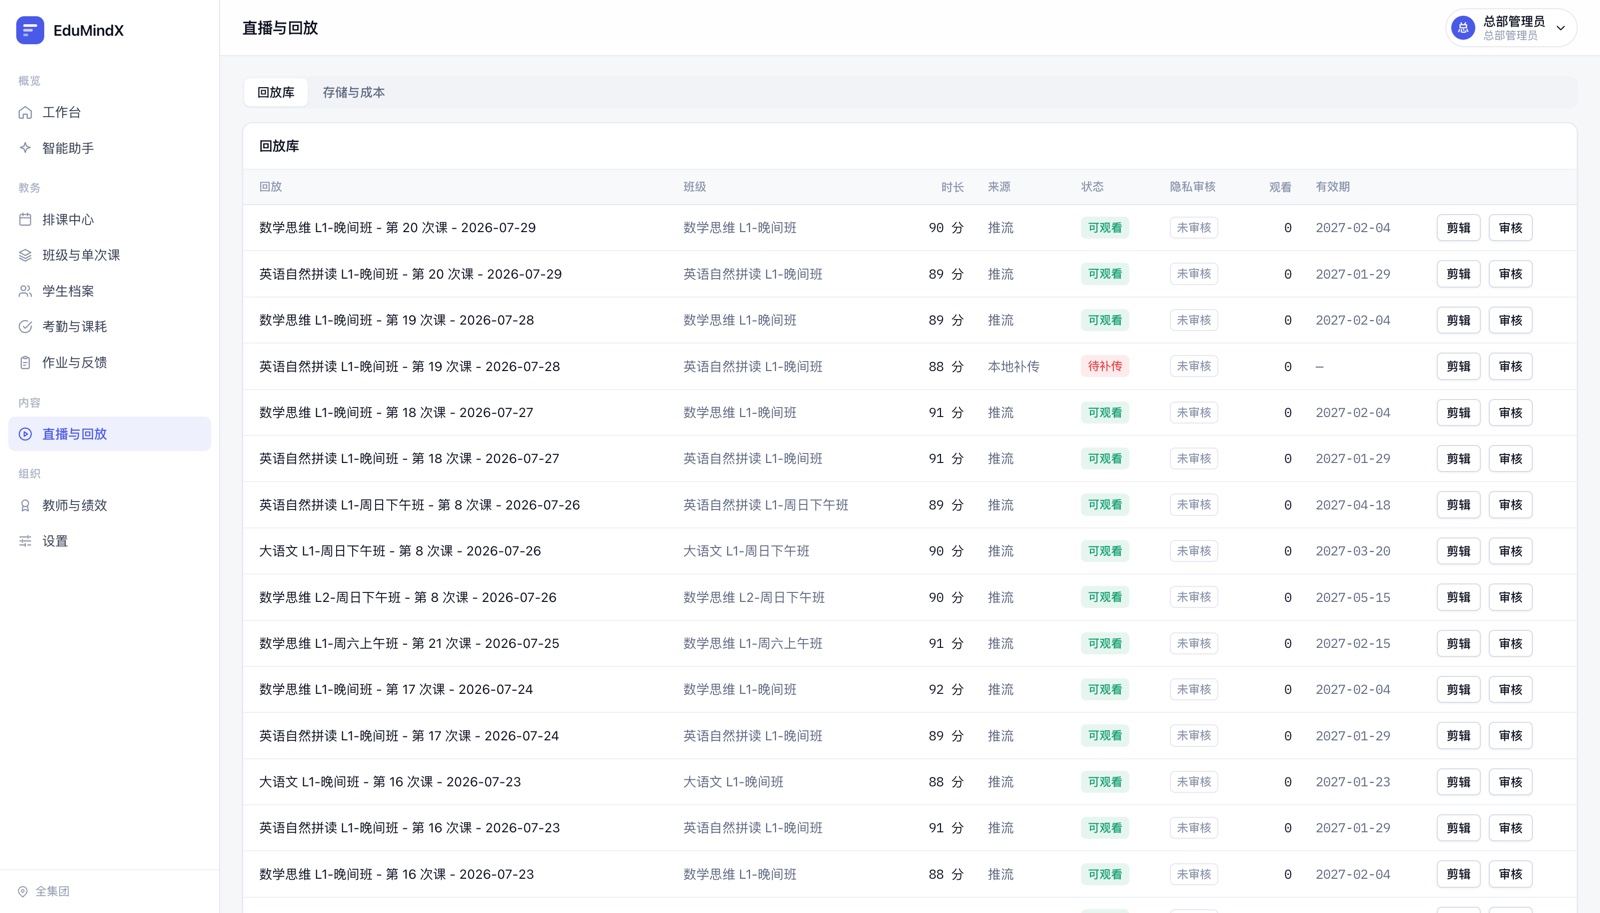Image resolution: width=1600 pixels, height=913 pixels.
Task: Click the 直播与回放 play icon
Action: point(25,434)
